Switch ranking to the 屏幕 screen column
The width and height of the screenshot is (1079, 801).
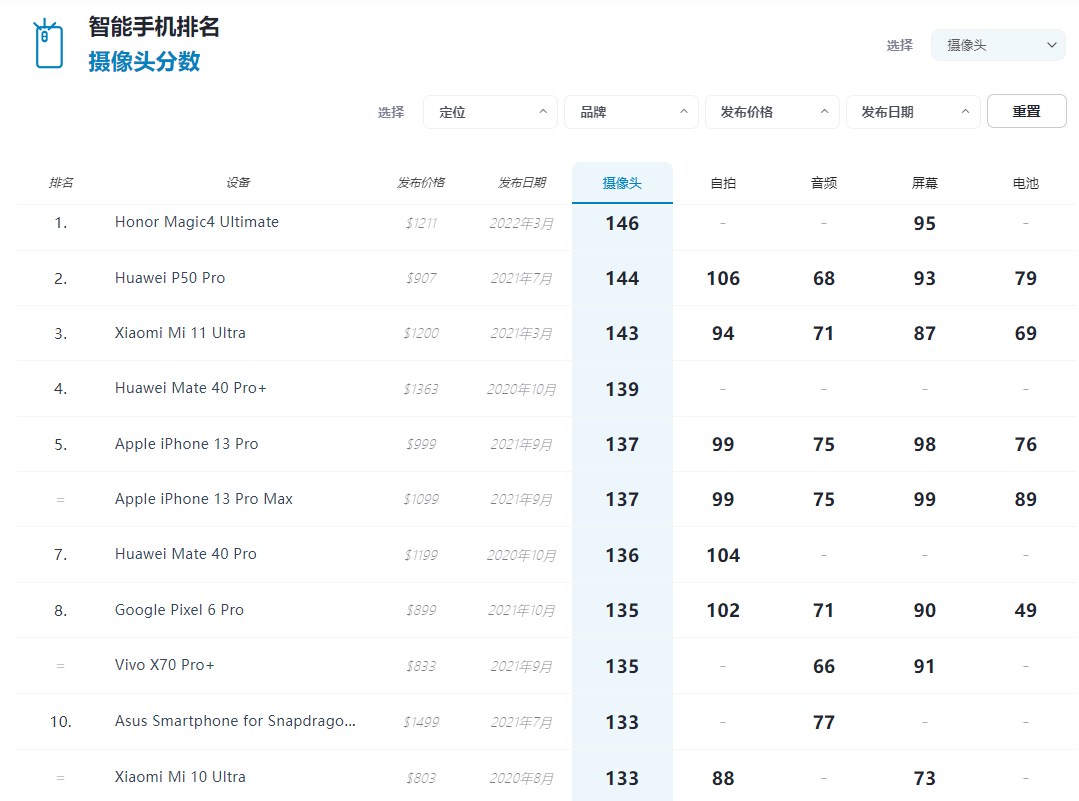coord(924,182)
